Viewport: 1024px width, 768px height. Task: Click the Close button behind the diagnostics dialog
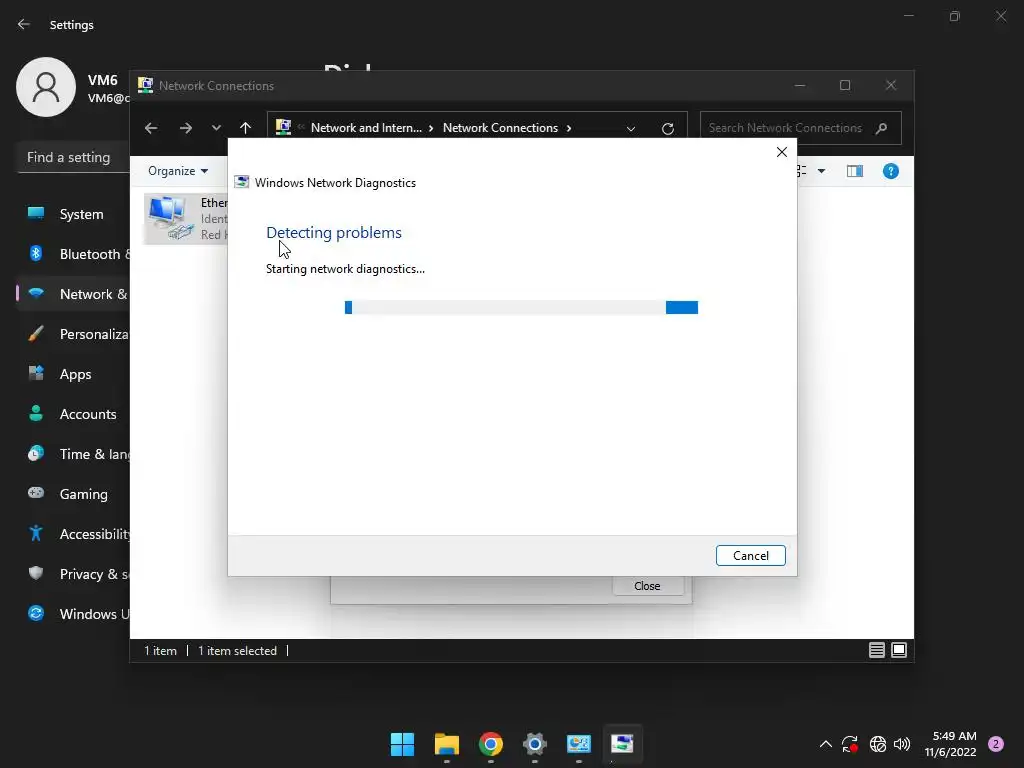[647, 586]
